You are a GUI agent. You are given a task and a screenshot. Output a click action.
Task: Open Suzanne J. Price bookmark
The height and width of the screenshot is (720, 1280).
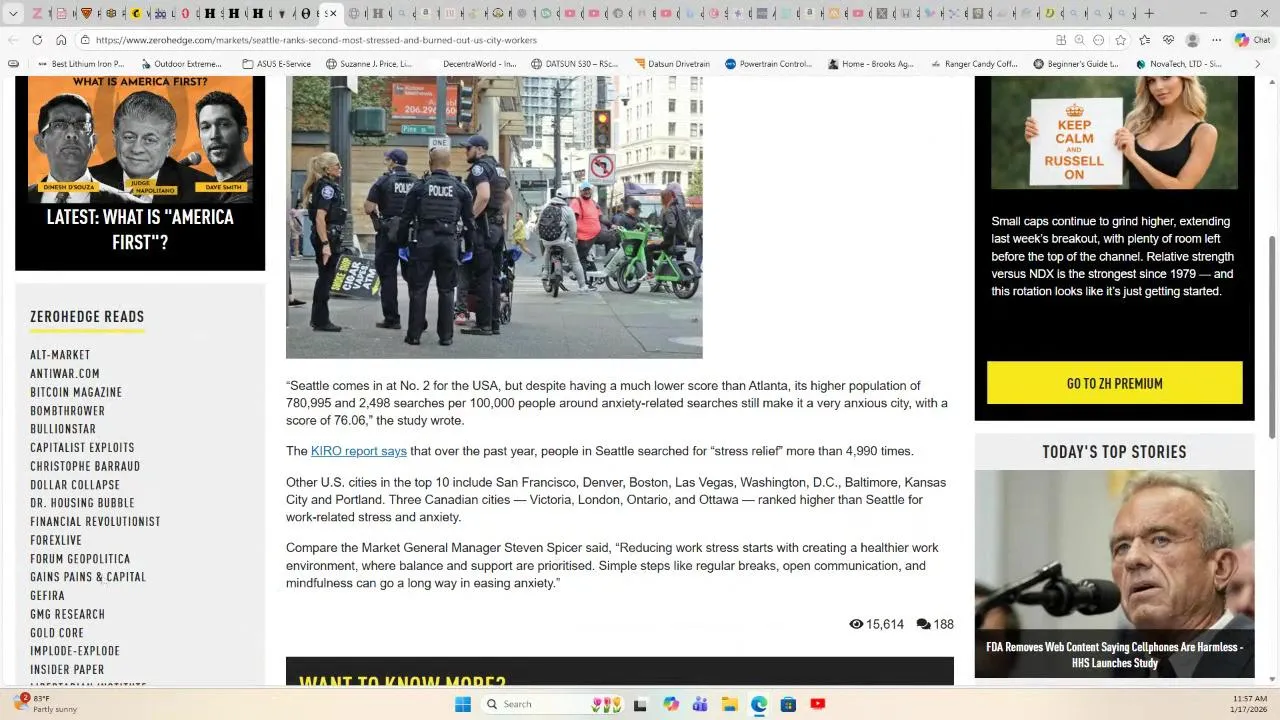pyautogui.click(x=369, y=64)
